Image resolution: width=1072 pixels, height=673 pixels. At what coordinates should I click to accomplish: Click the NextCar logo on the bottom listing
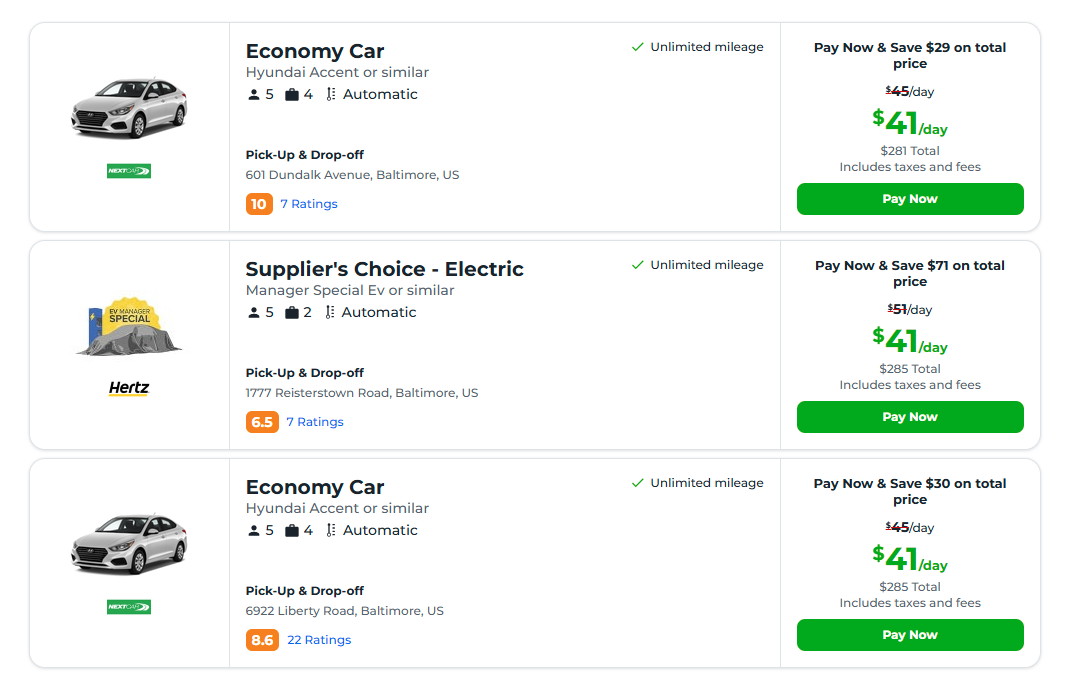pos(128,606)
